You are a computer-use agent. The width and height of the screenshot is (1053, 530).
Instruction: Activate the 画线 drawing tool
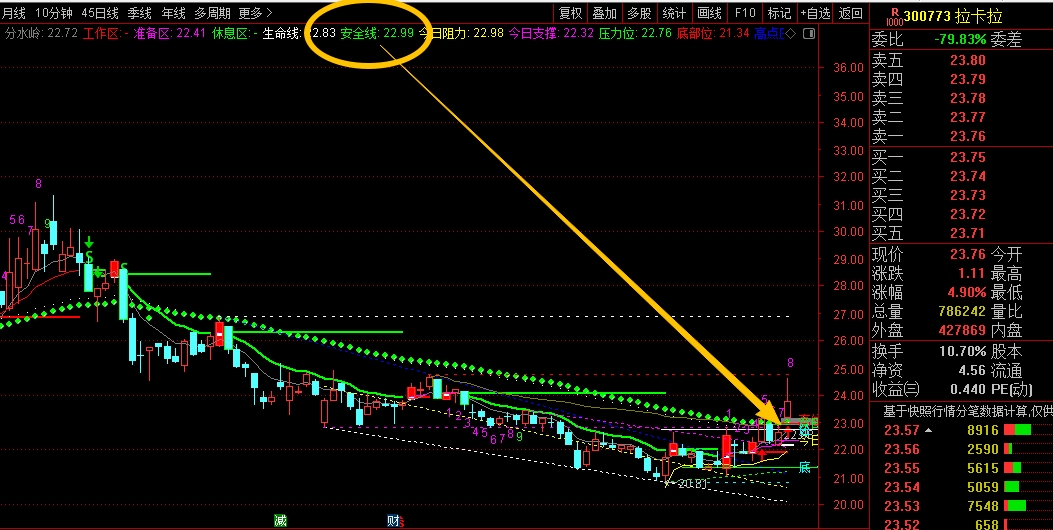tap(709, 13)
